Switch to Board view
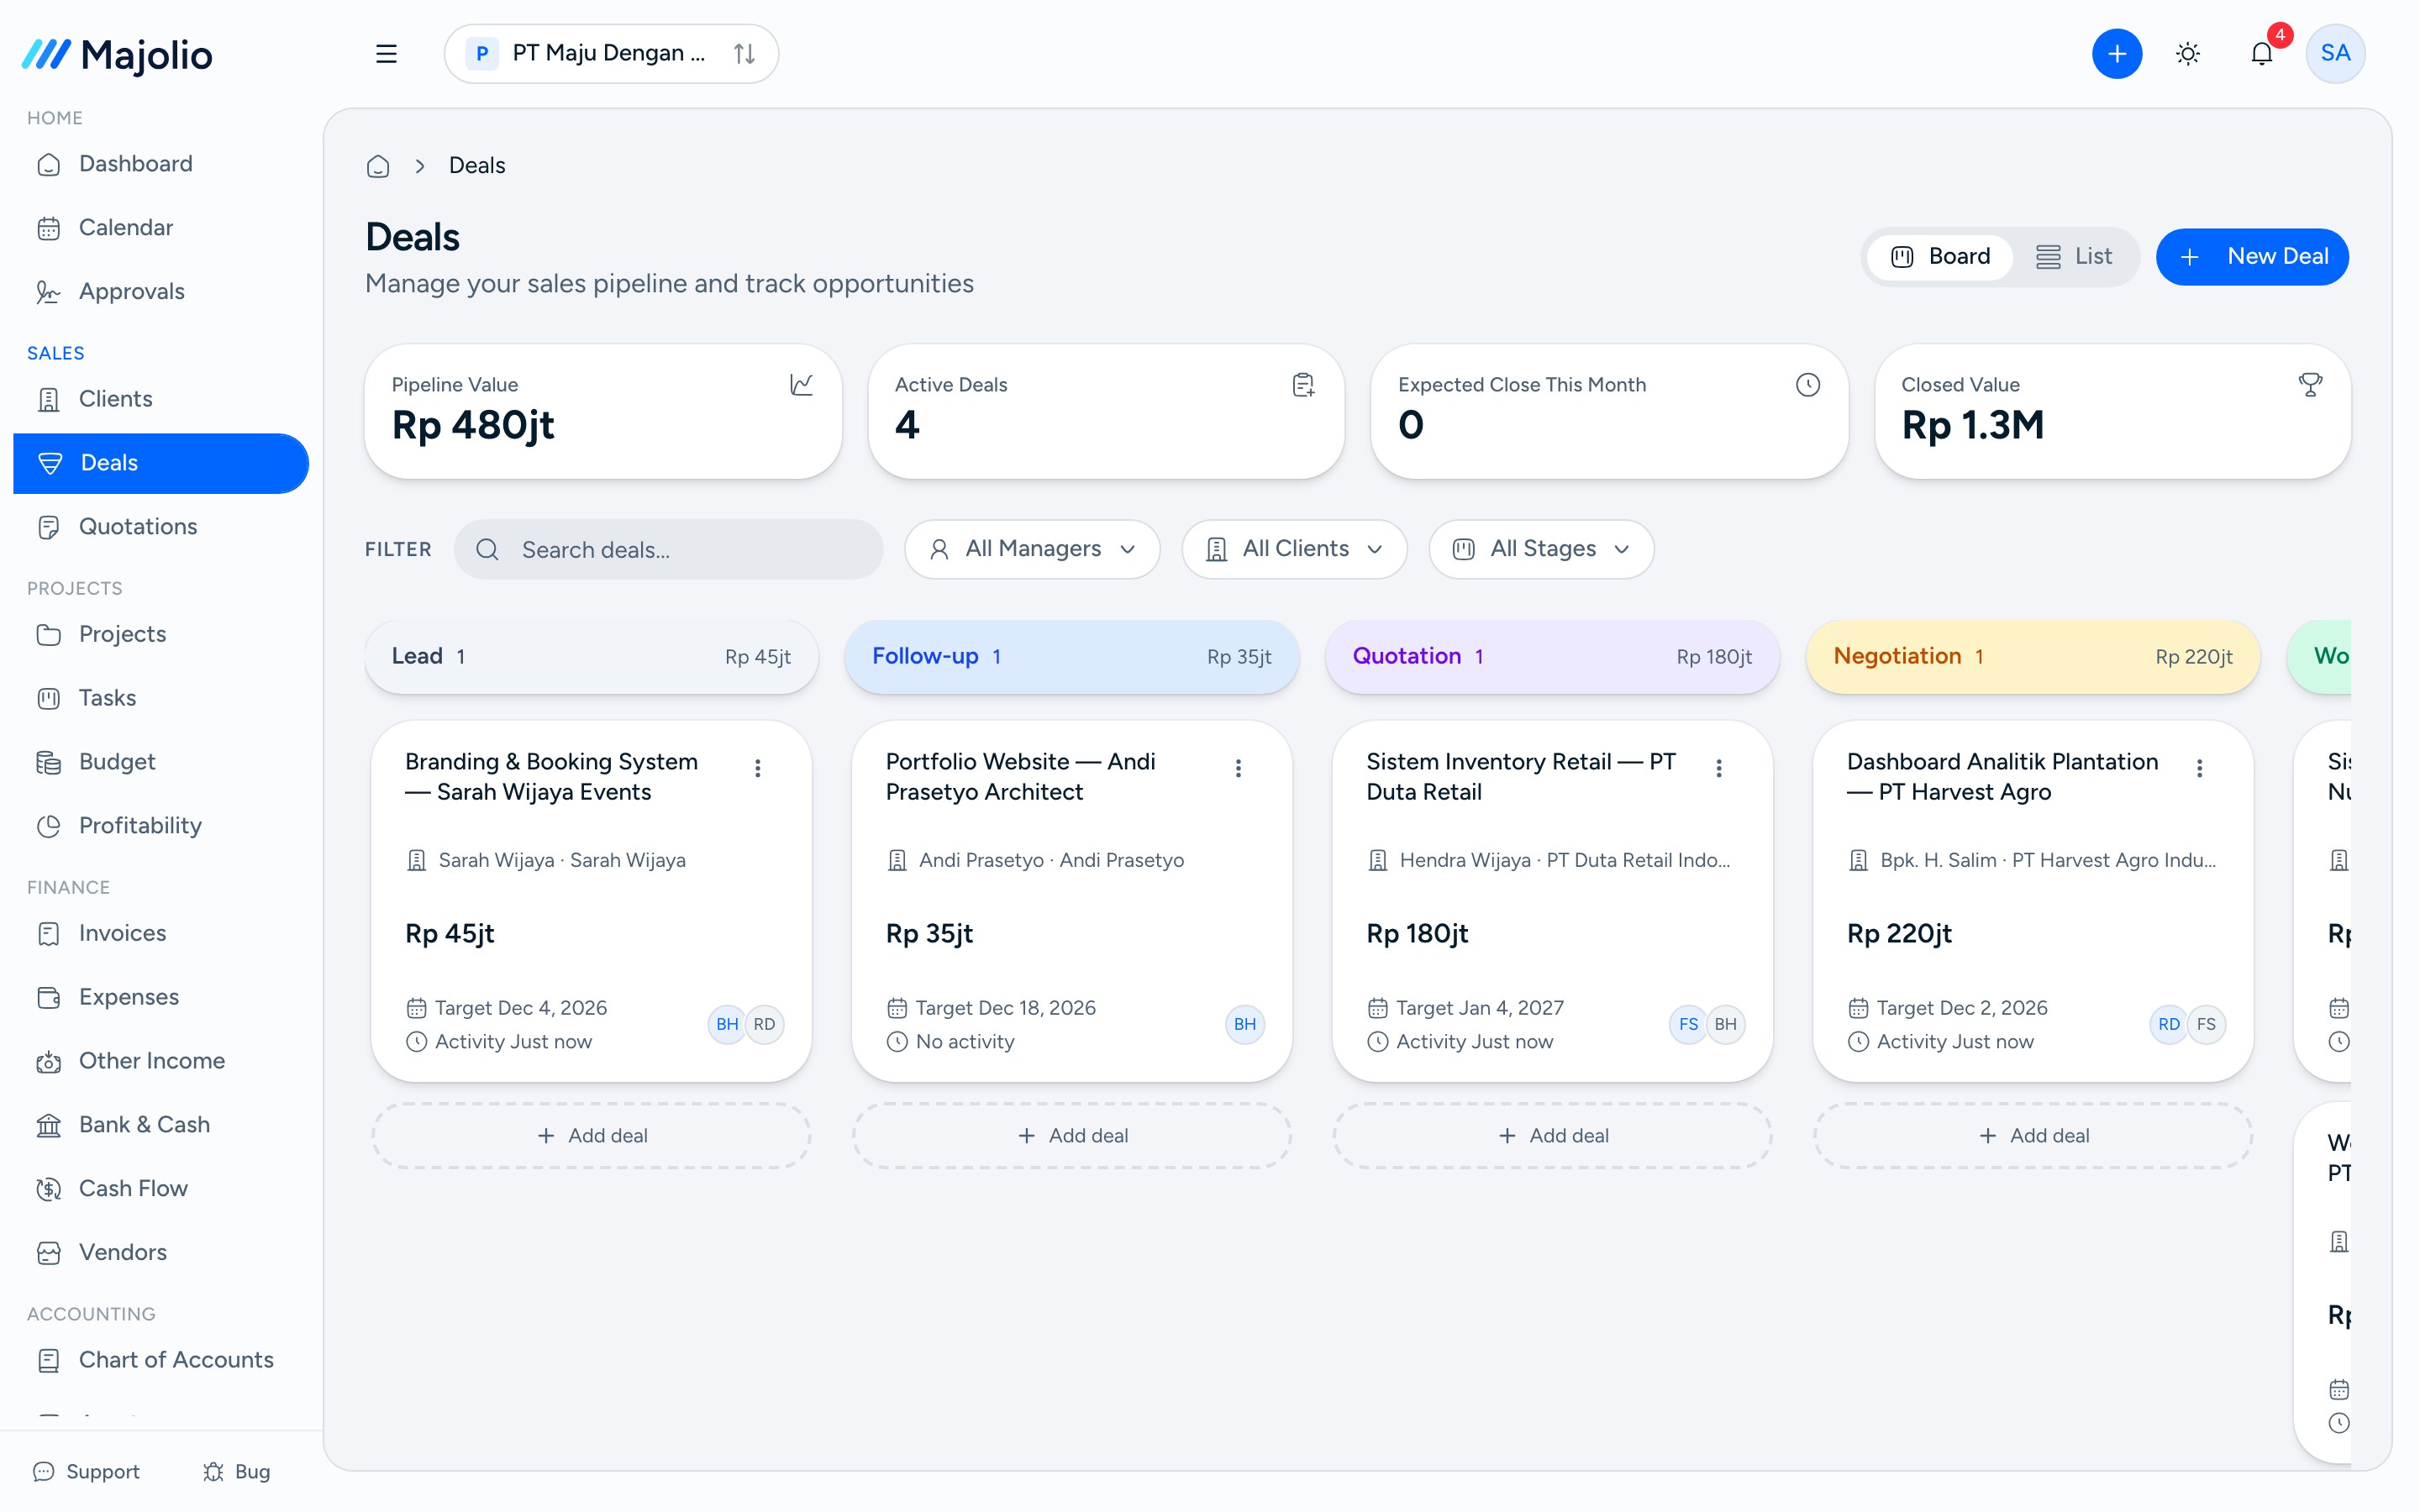Viewport: 2420px width, 1512px height. coord(1940,256)
